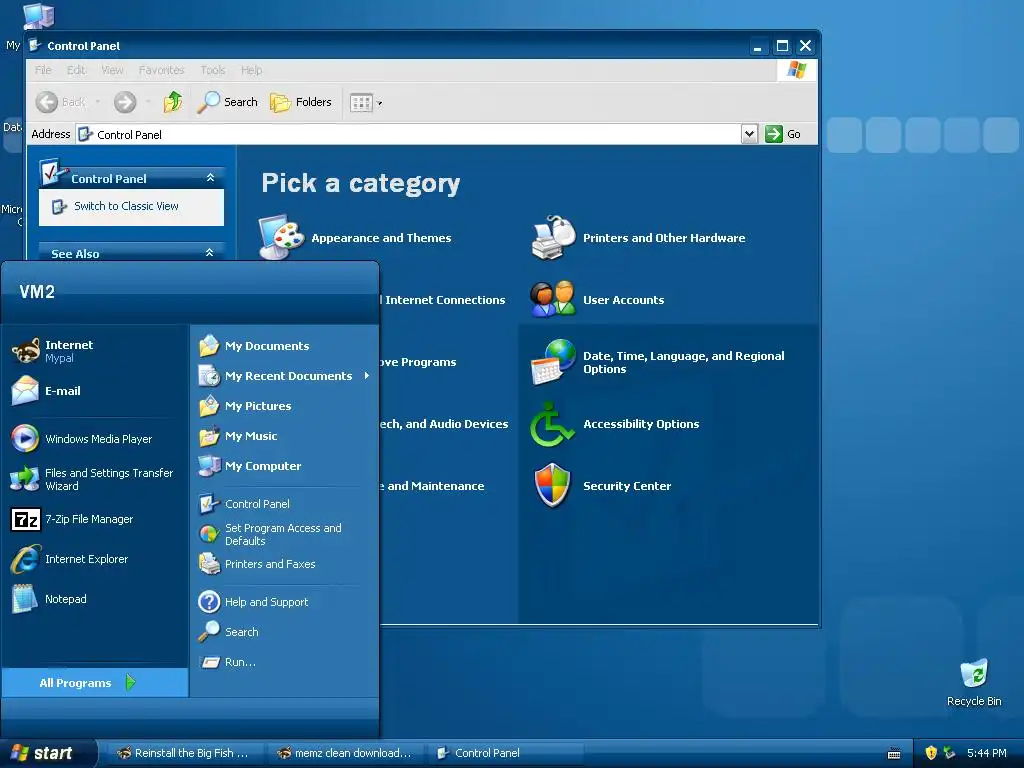The height and width of the screenshot is (768, 1024).
Task: Click the Go button
Action: (x=783, y=134)
